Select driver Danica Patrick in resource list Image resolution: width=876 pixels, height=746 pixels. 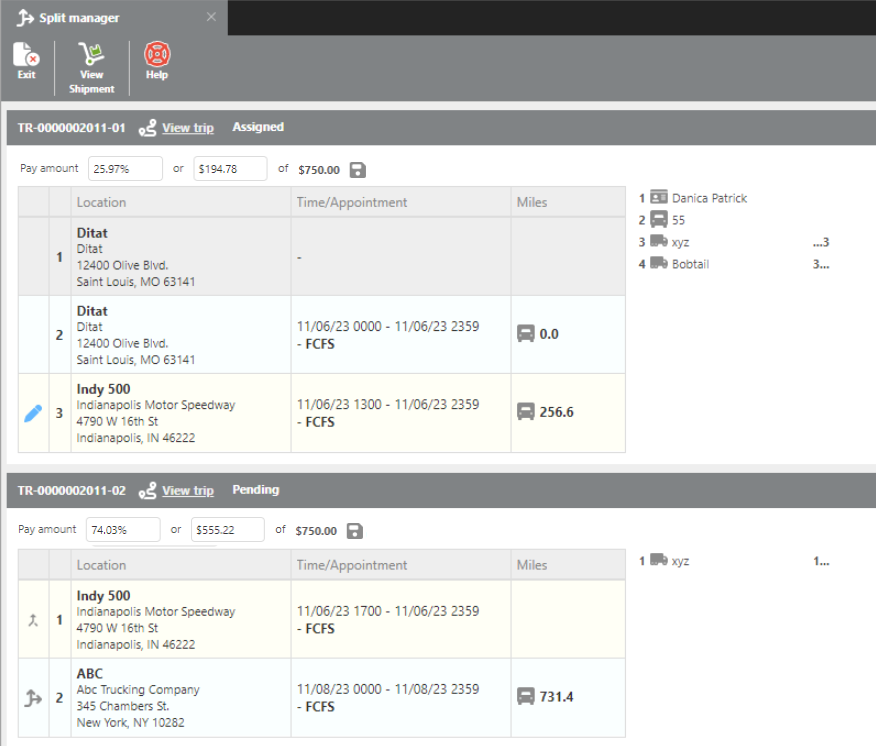pyautogui.click(x=709, y=198)
